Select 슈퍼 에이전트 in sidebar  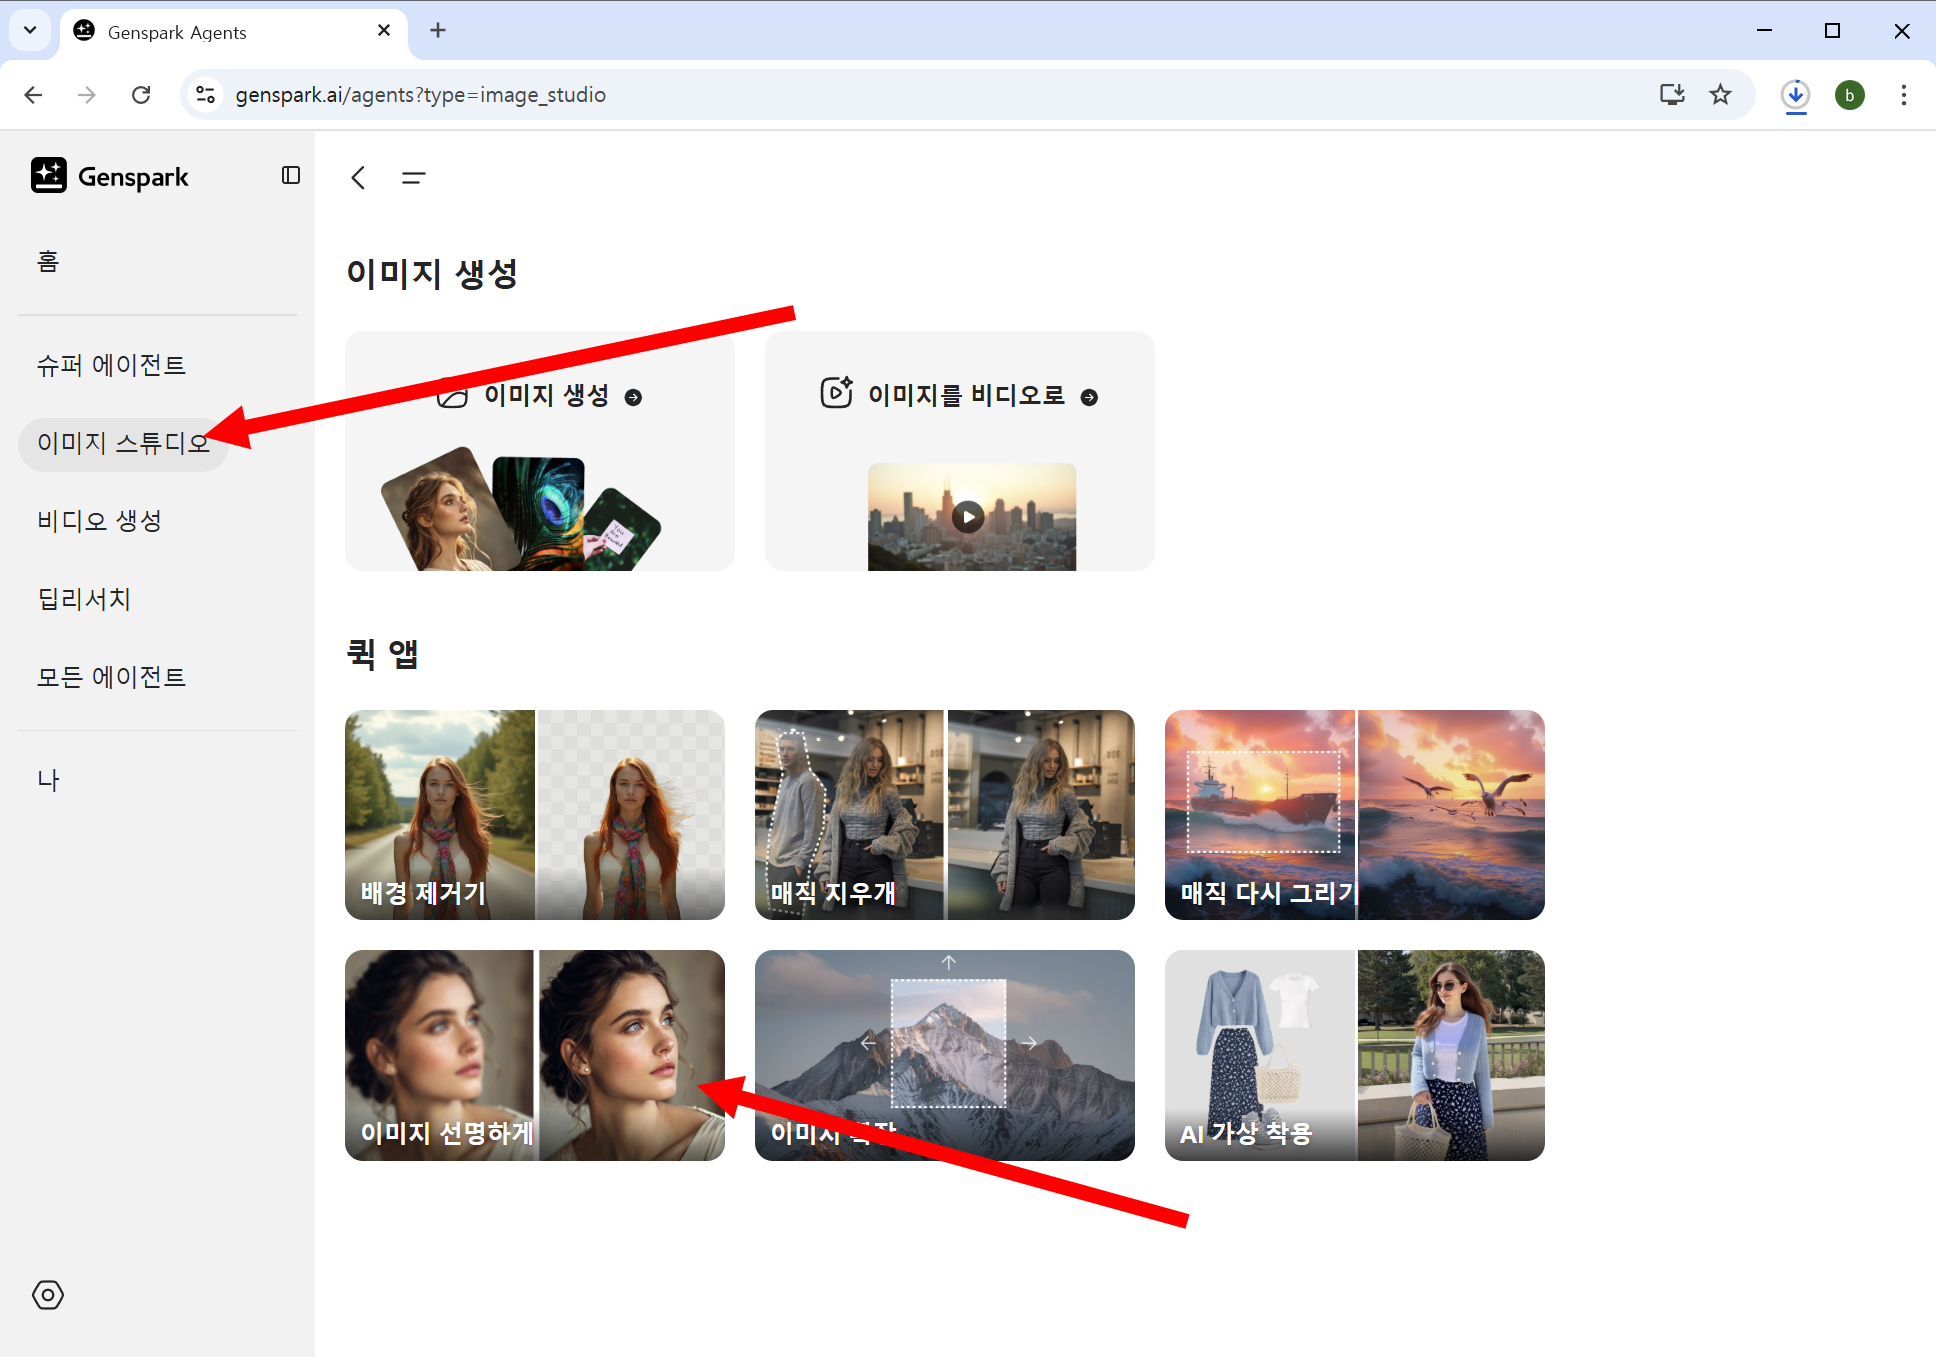pyautogui.click(x=111, y=365)
